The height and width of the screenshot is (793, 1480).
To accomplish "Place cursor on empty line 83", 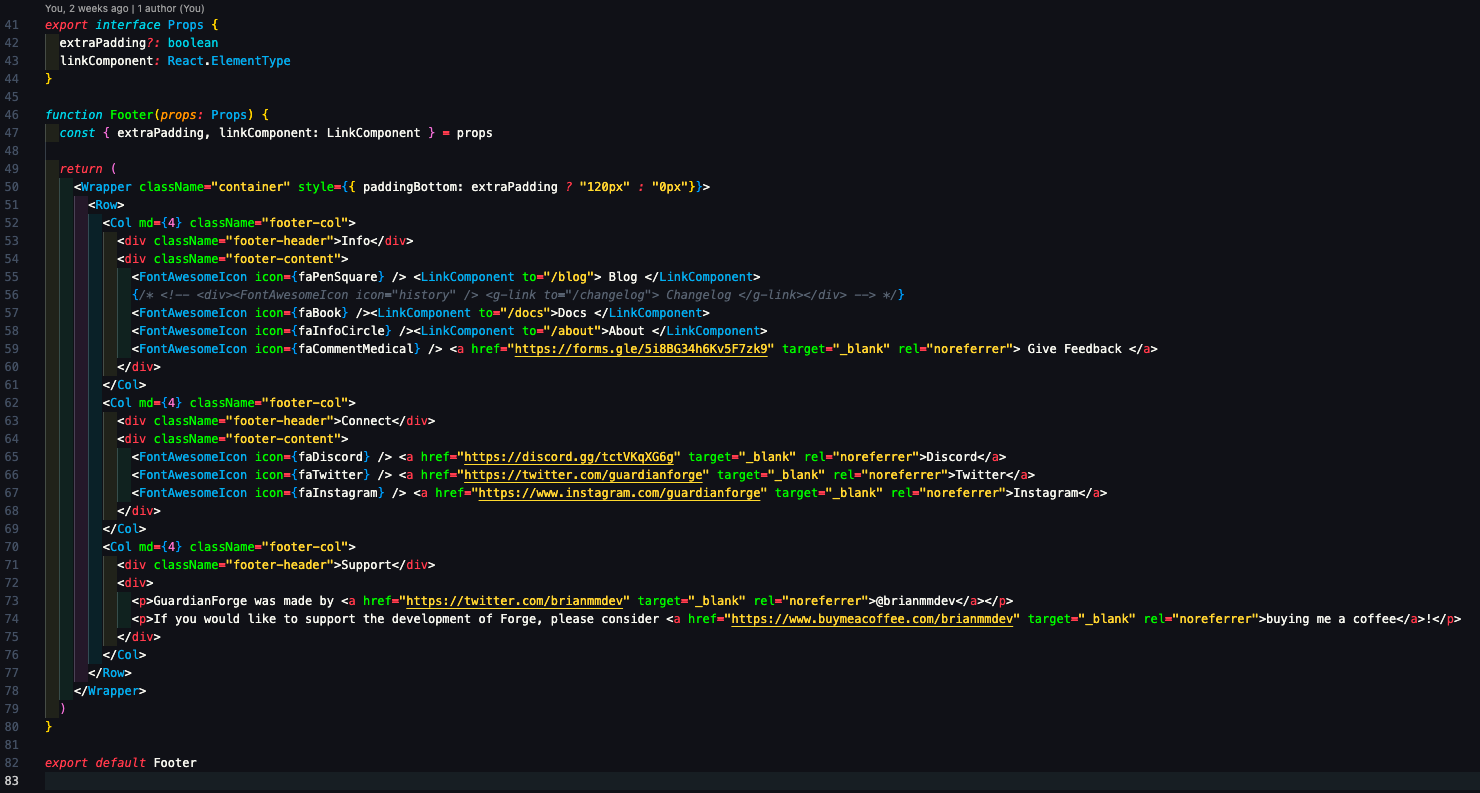I will [x=760, y=781].
